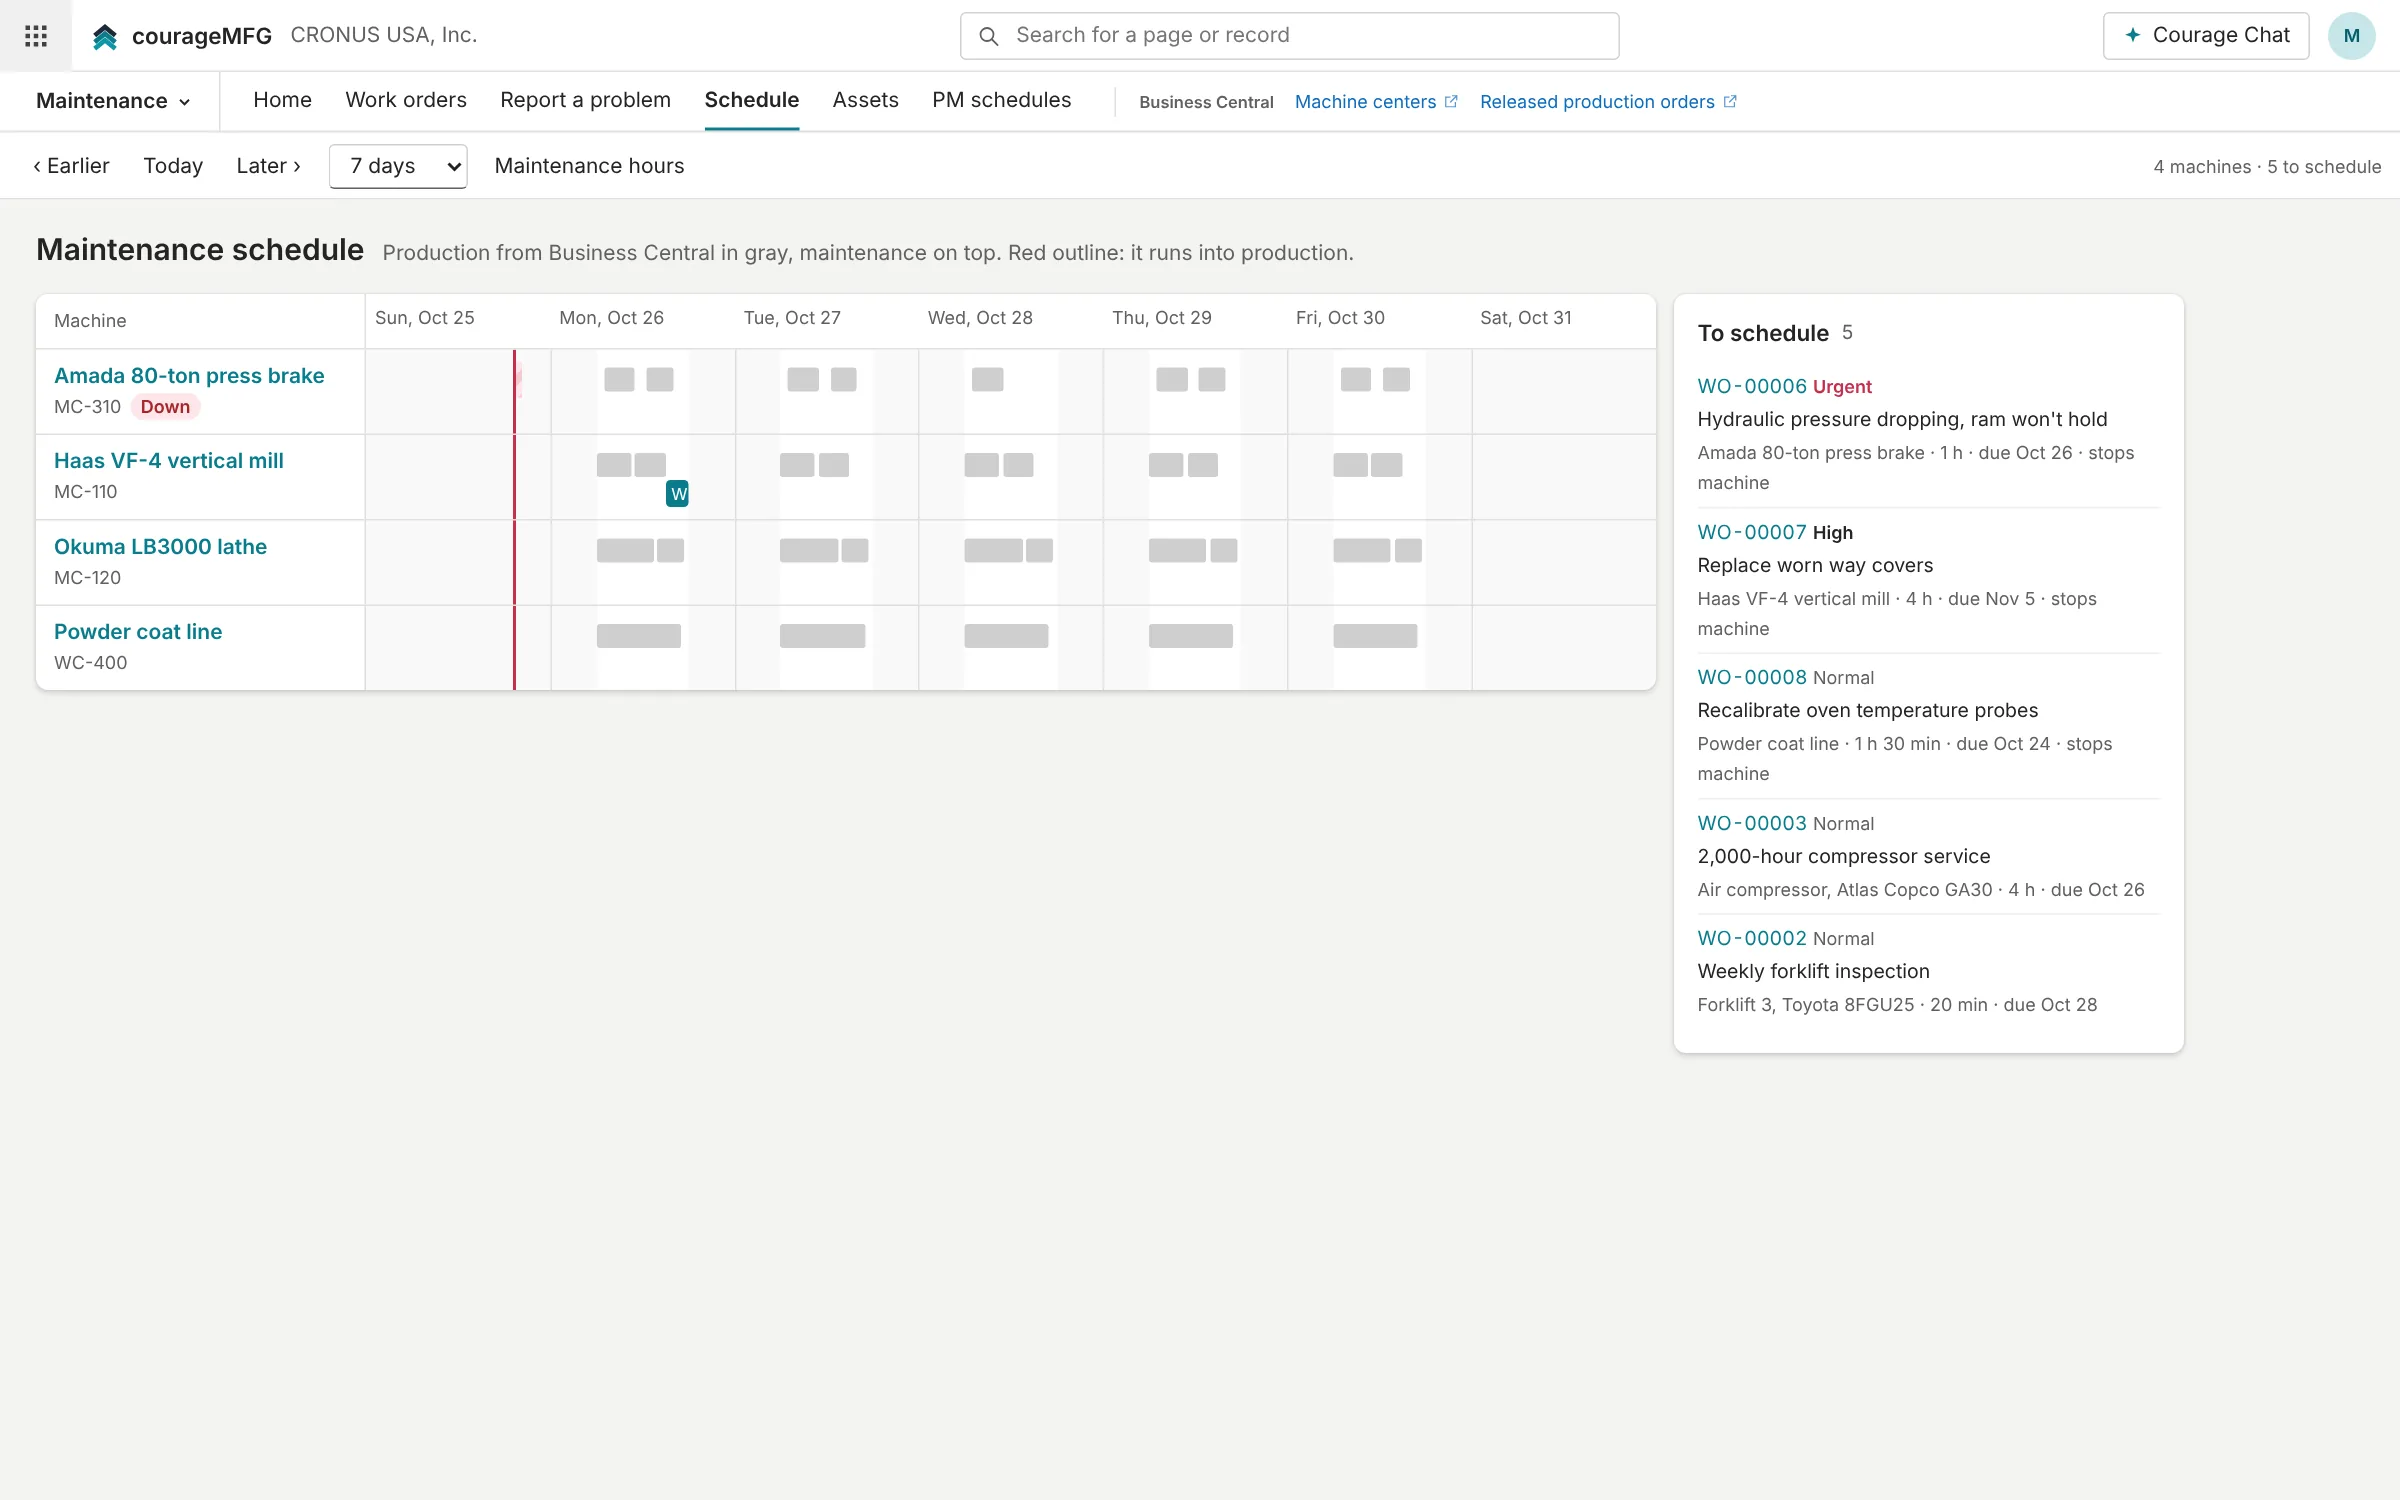Viewport: 2400px width, 1500px height.
Task: Open the 7 days range dropdown
Action: (x=398, y=166)
